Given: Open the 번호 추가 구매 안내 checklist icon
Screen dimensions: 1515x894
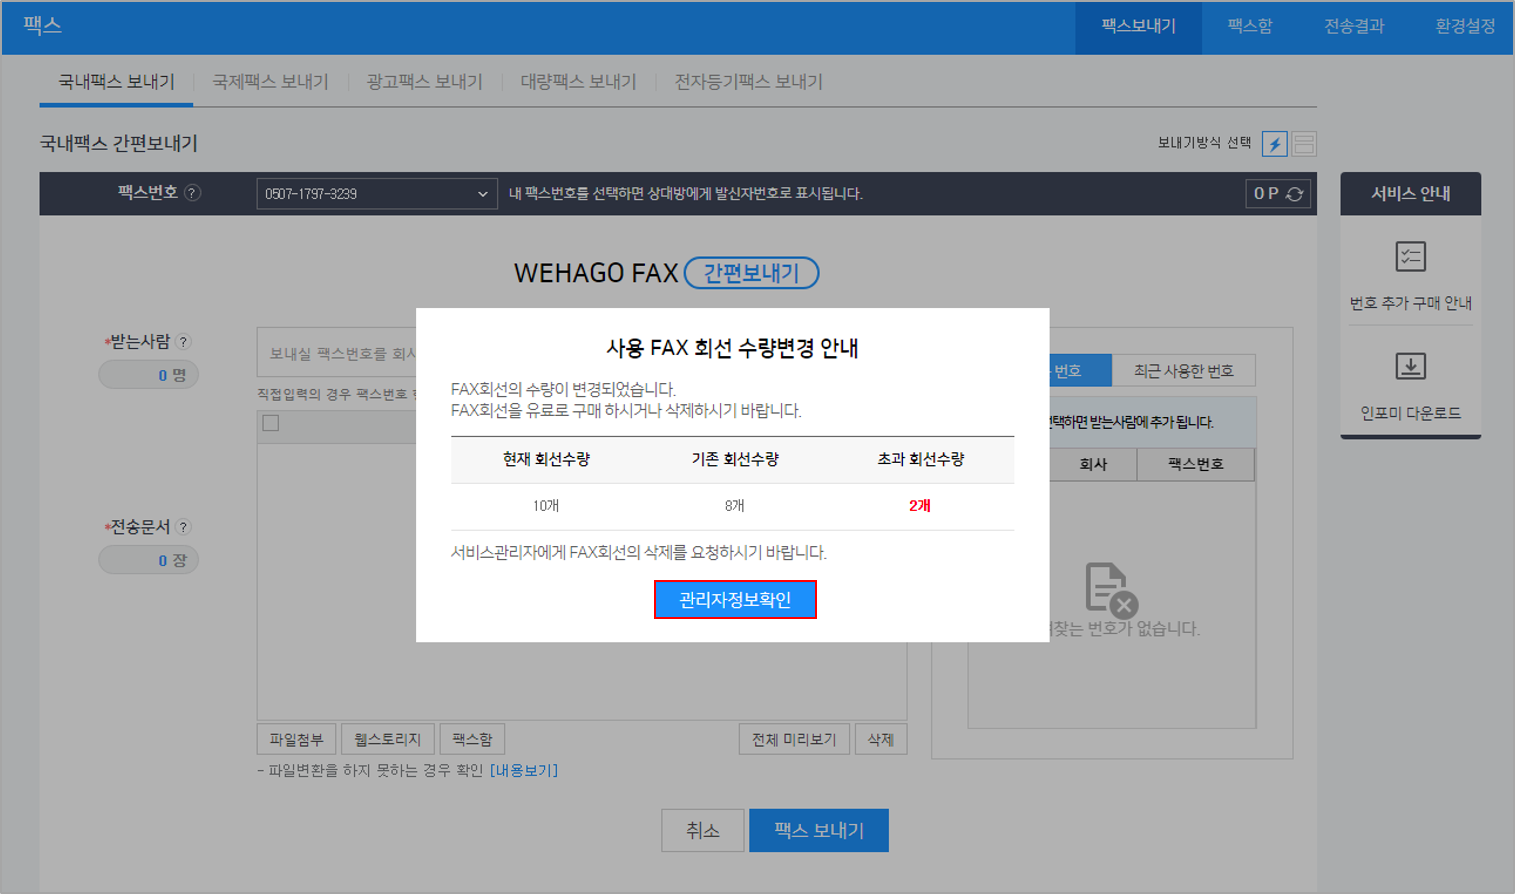Looking at the screenshot, I should (x=1410, y=257).
